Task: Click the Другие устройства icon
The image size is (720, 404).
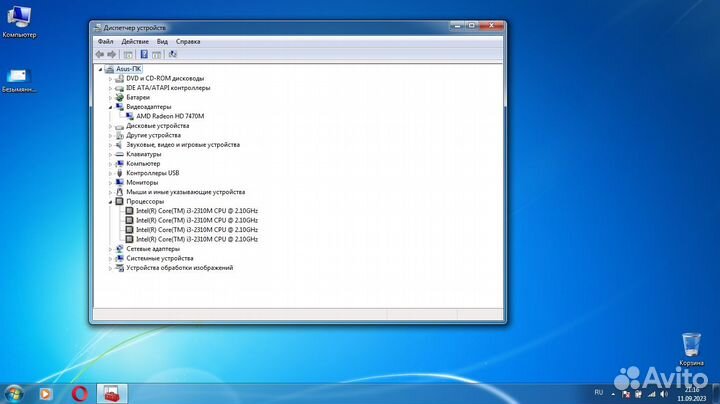Action: point(119,135)
